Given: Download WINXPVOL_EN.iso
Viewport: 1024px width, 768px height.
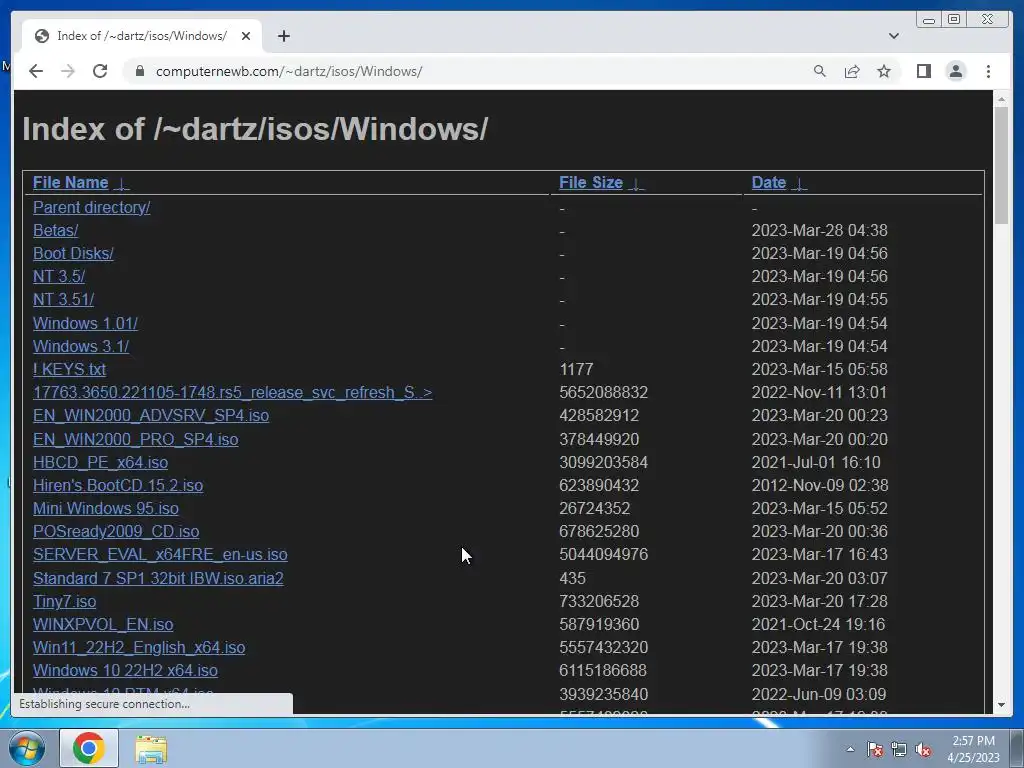Looking at the screenshot, I should 103,624.
